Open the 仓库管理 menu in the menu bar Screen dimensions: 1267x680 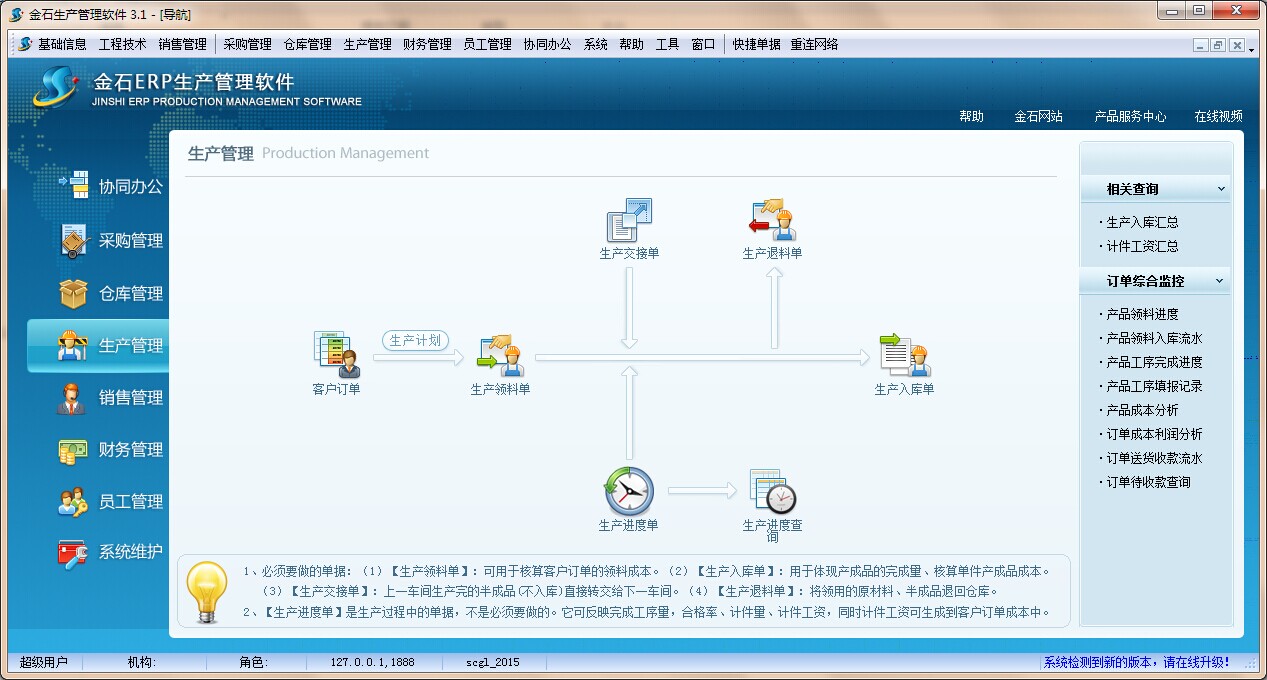pyautogui.click(x=307, y=44)
